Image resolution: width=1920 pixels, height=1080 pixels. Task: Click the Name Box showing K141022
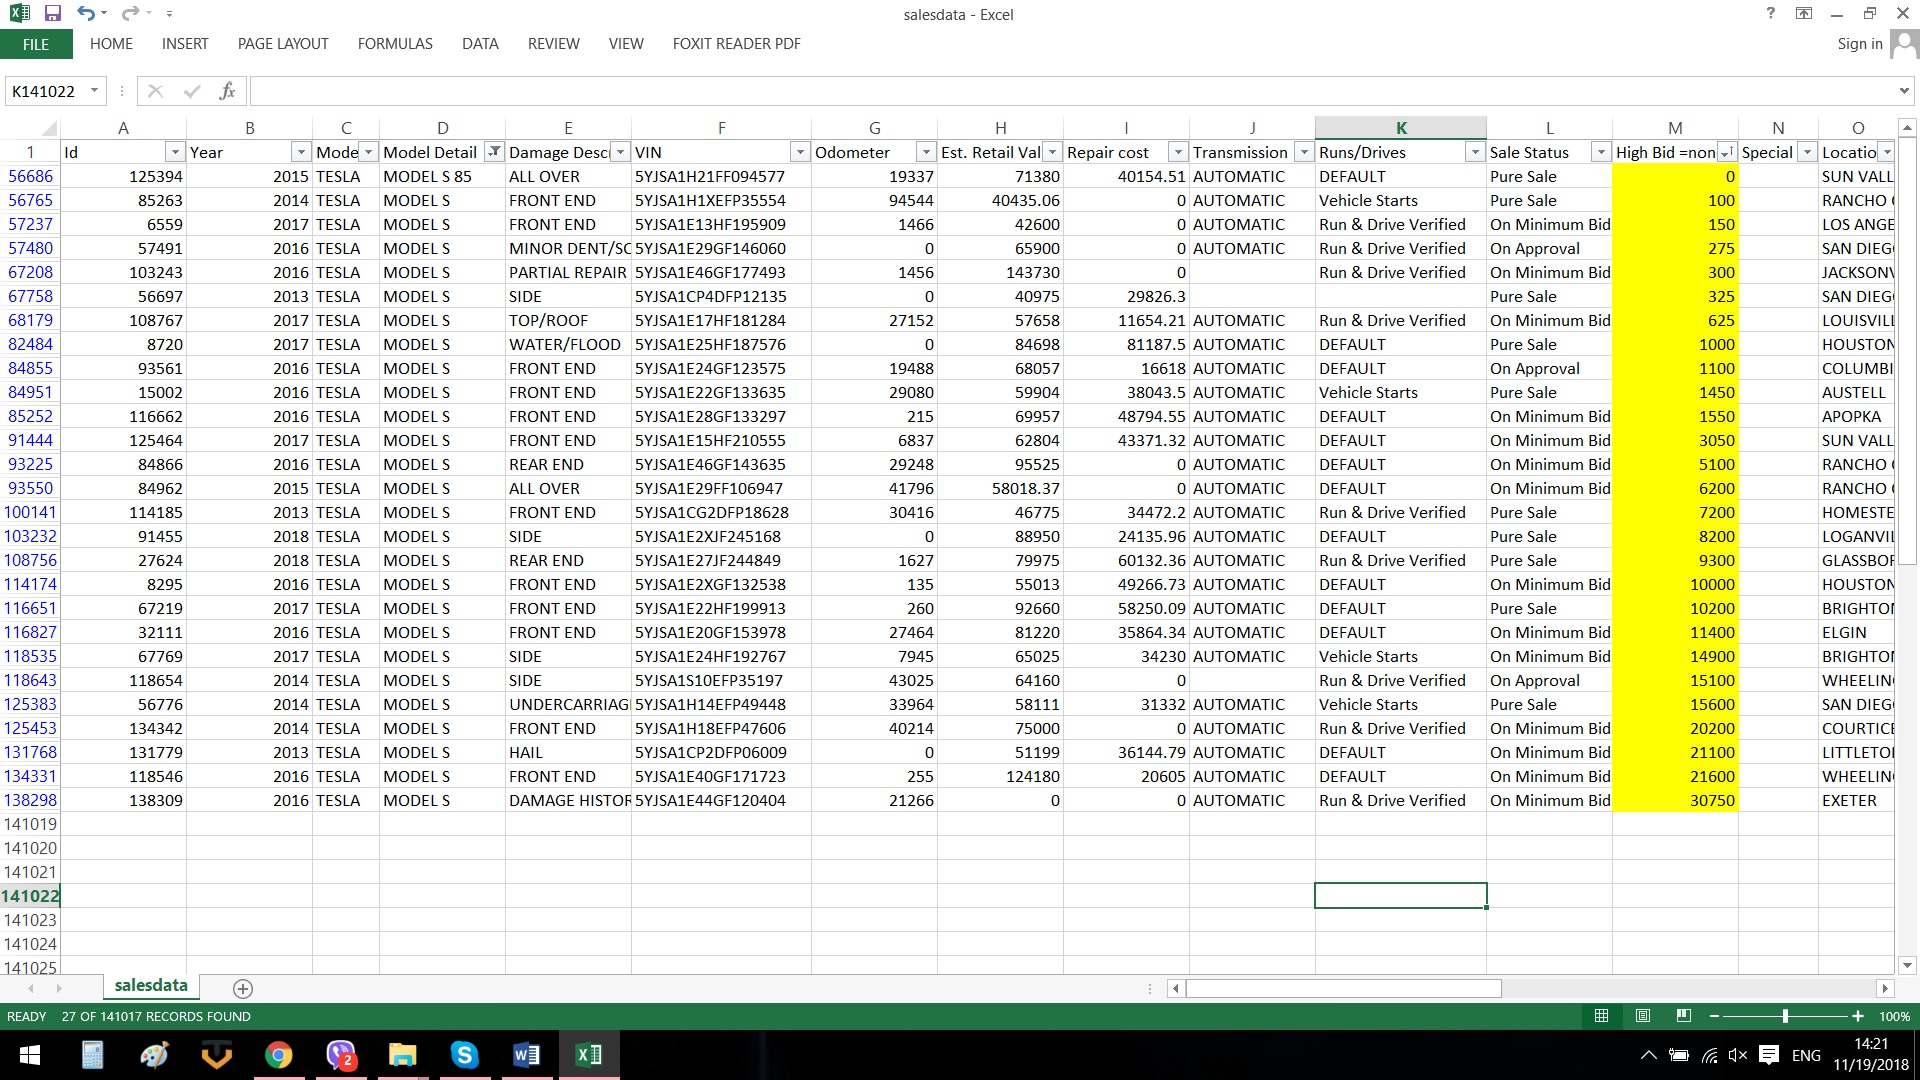(45, 91)
